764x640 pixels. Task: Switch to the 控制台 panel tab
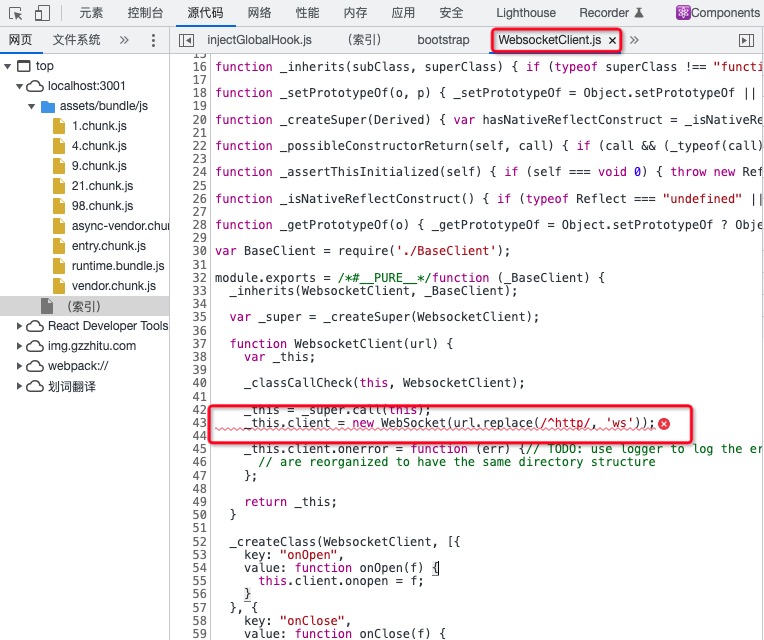pos(147,13)
